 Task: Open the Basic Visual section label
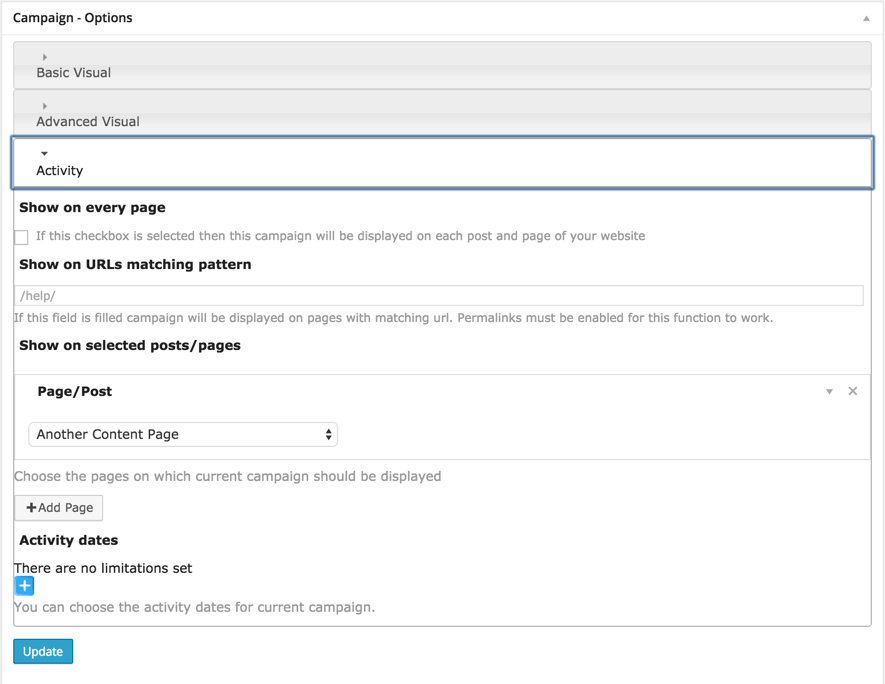(x=73, y=73)
